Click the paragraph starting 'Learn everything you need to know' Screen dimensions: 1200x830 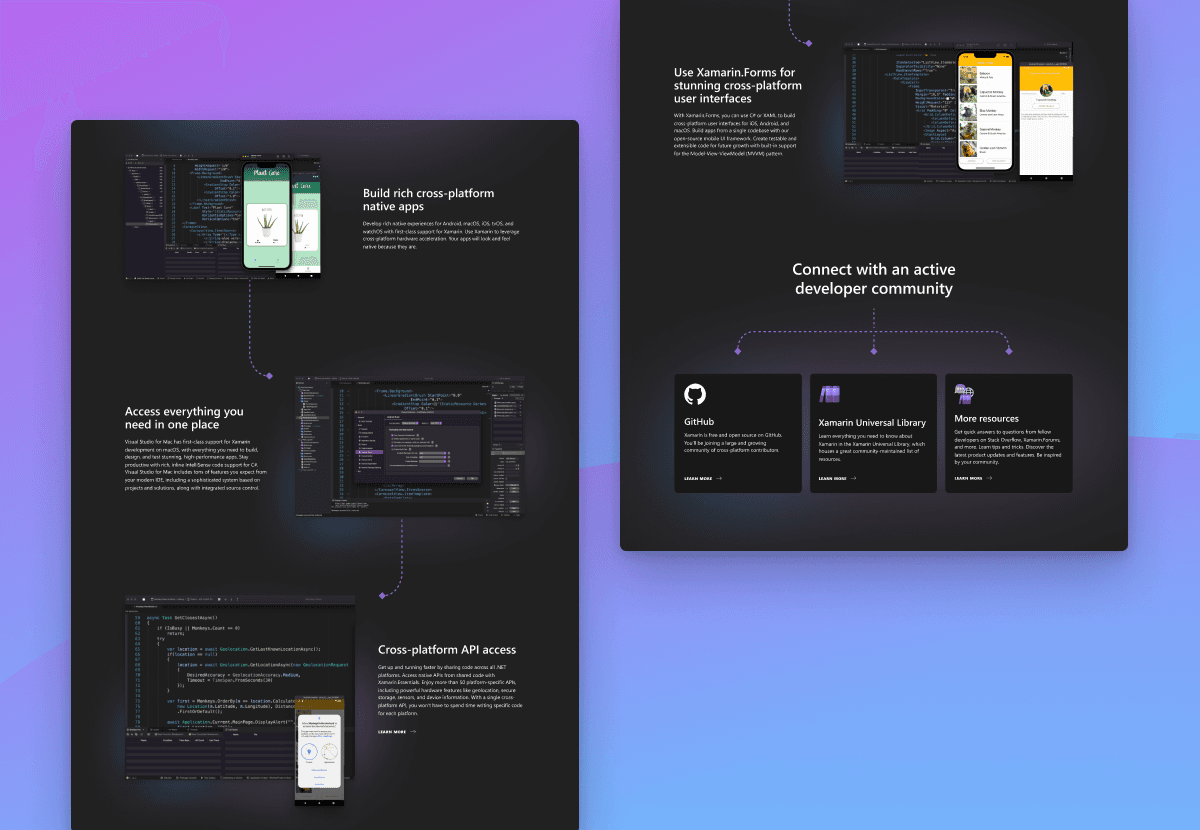click(x=872, y=448)
